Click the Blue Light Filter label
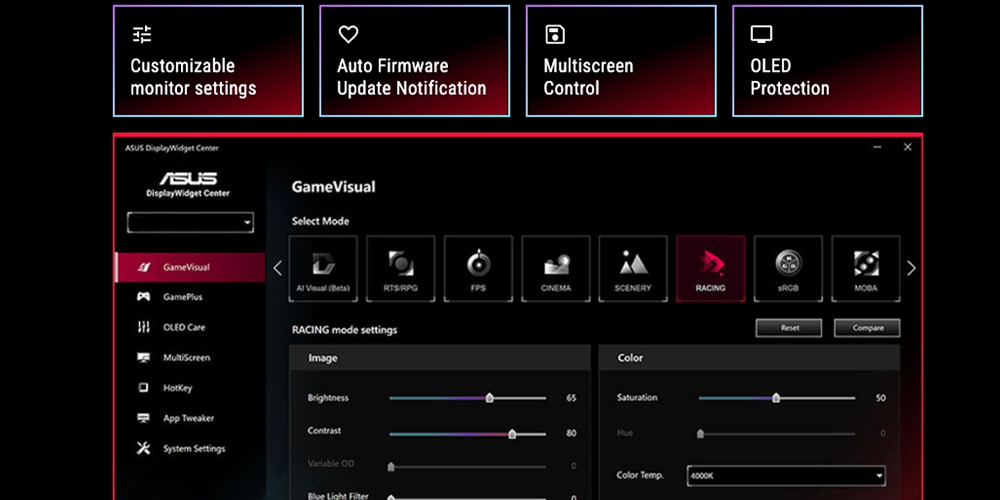This screenshot has height=500, width=1000. click(338, 497)
